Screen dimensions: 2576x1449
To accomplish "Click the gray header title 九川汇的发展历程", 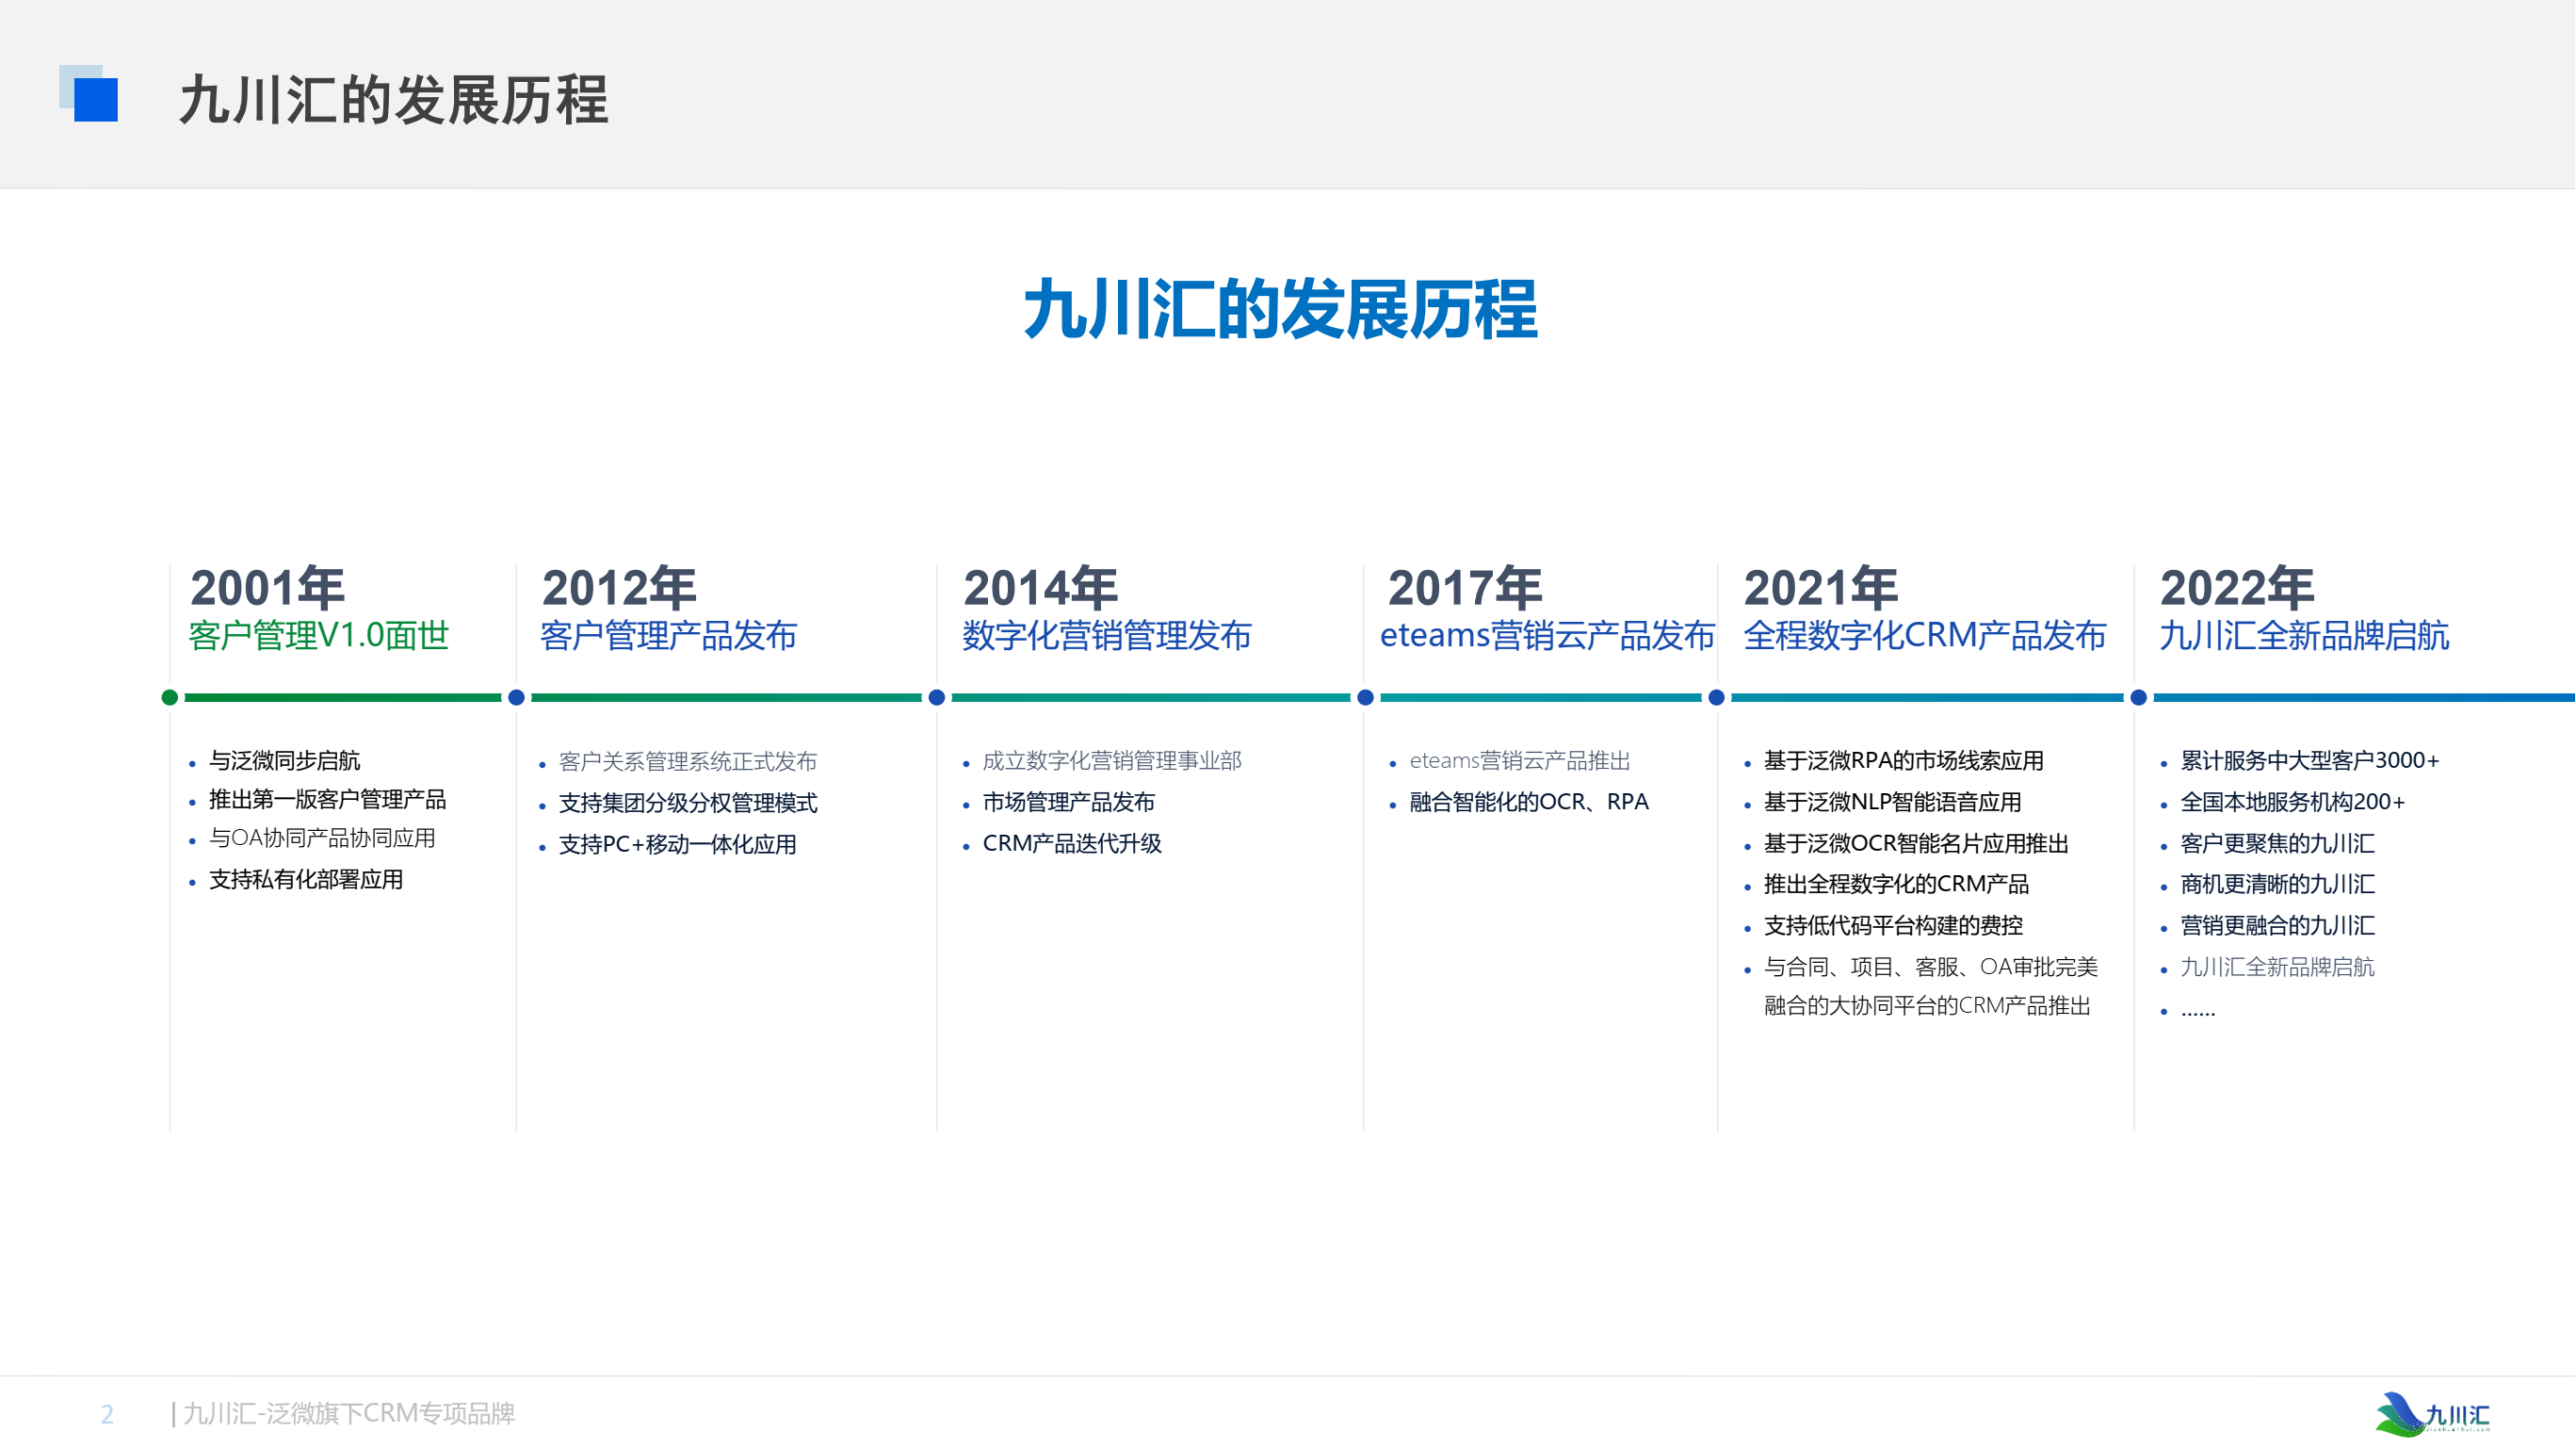I will [x=394, y=100].
